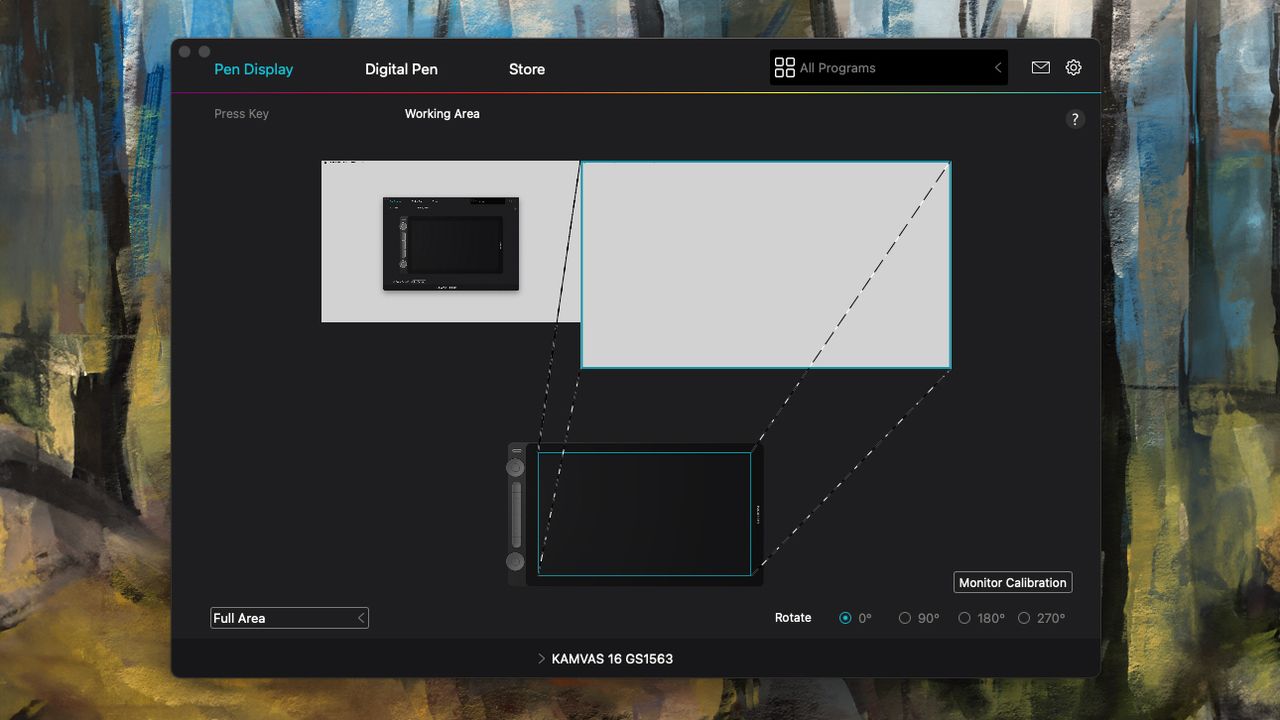Screen dimensions: 1280x720
Task: Select the 270° rotation radio button
Action: (x=1024, y=618)
